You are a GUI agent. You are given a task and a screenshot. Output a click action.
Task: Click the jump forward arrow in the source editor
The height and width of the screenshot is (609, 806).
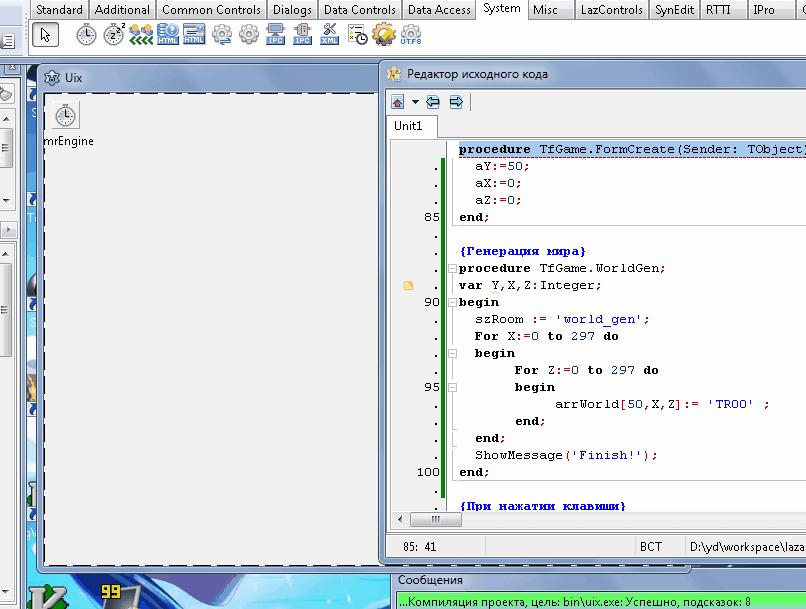456,102
